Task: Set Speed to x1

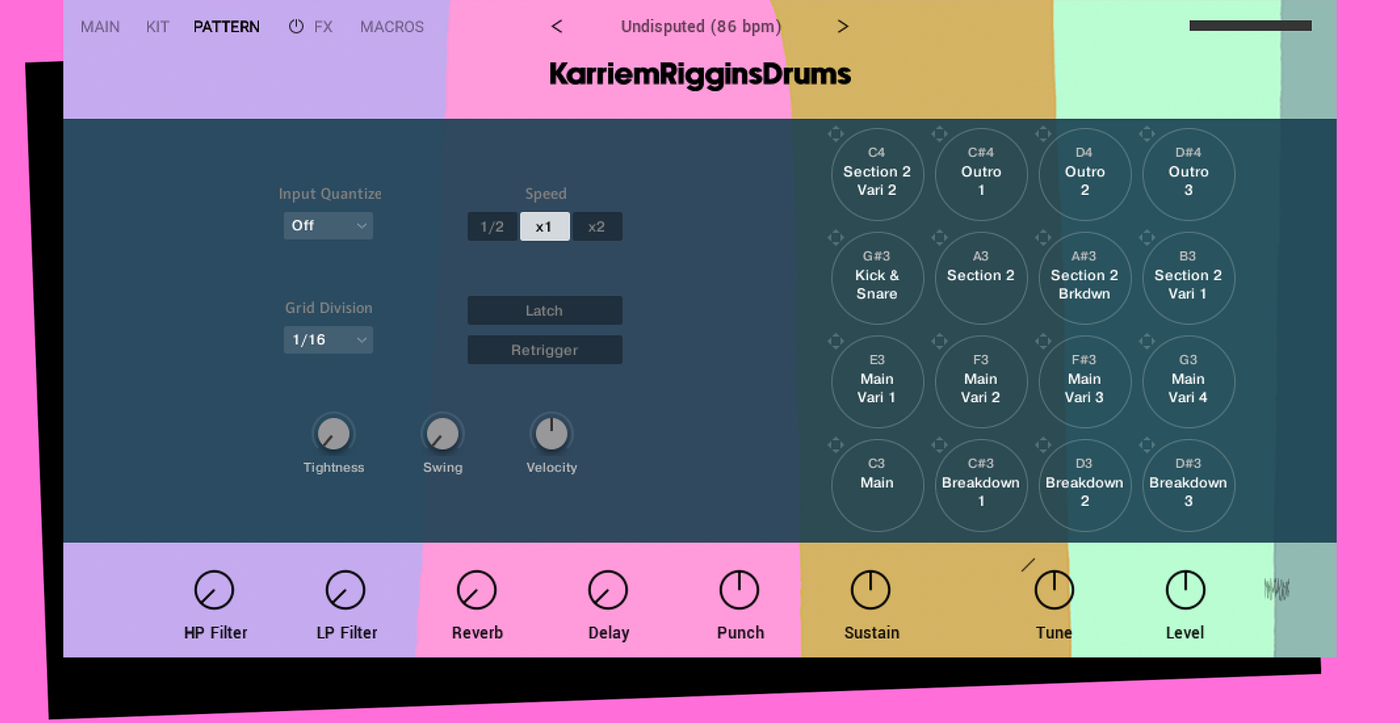Action: 545,227
